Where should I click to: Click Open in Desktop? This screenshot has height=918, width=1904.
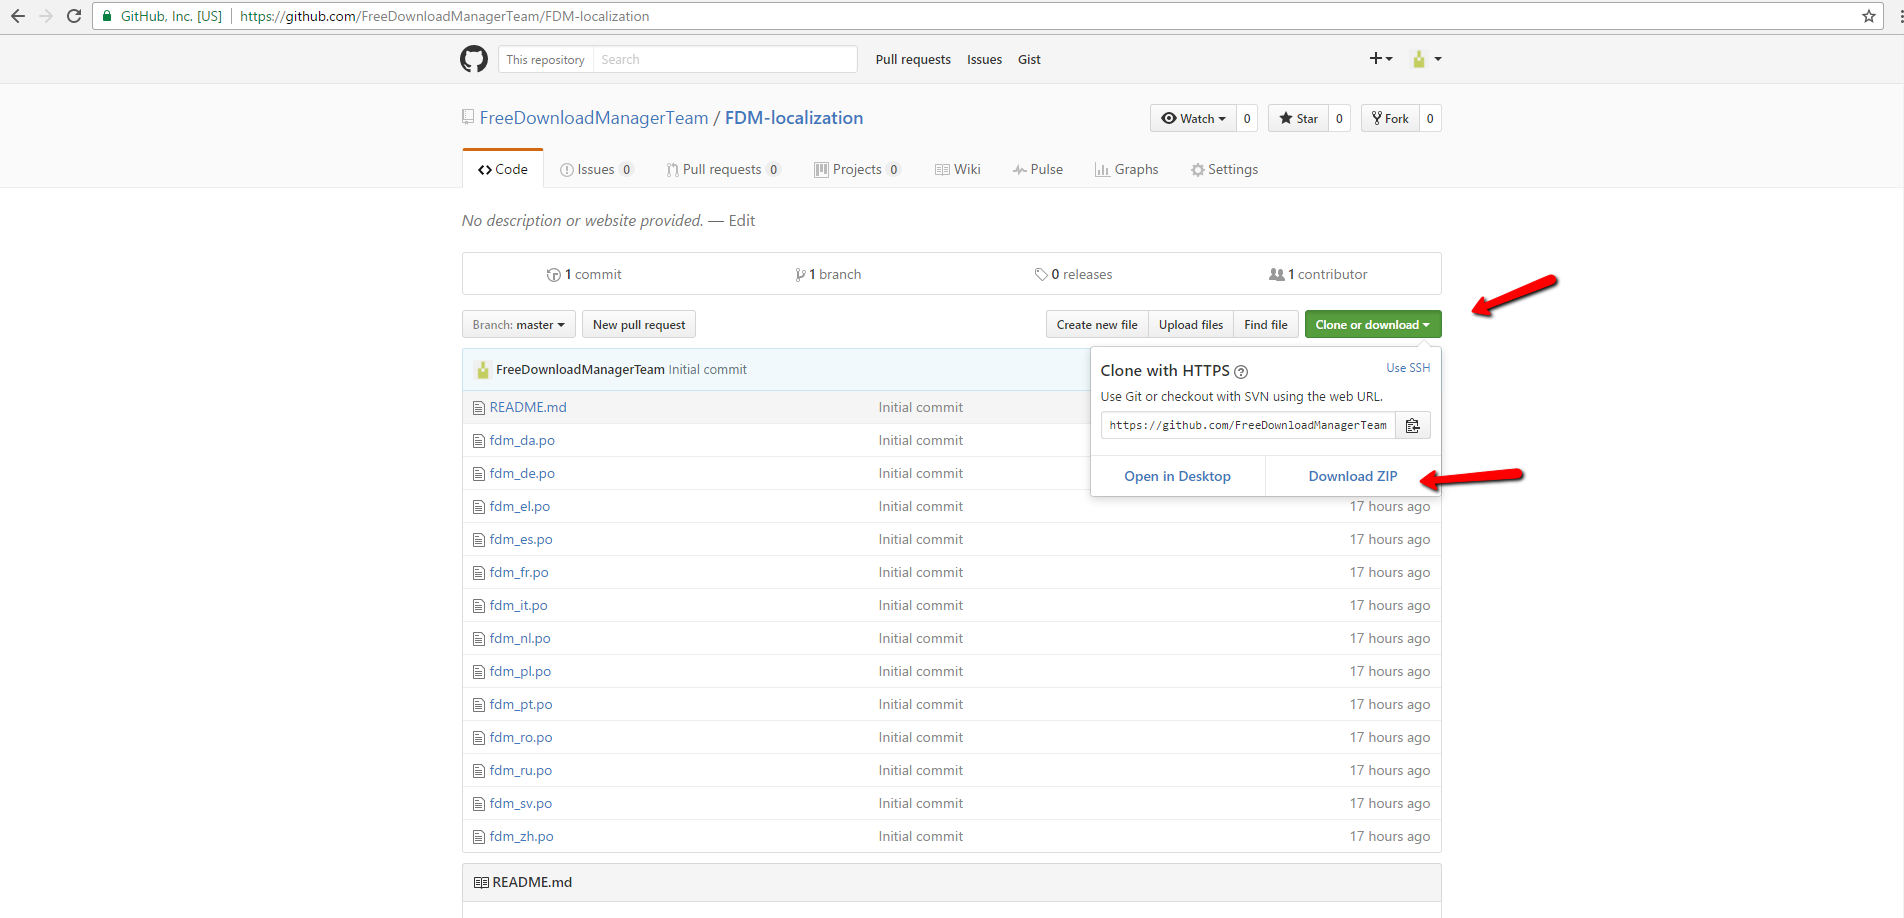click(x=1177, y=477)
